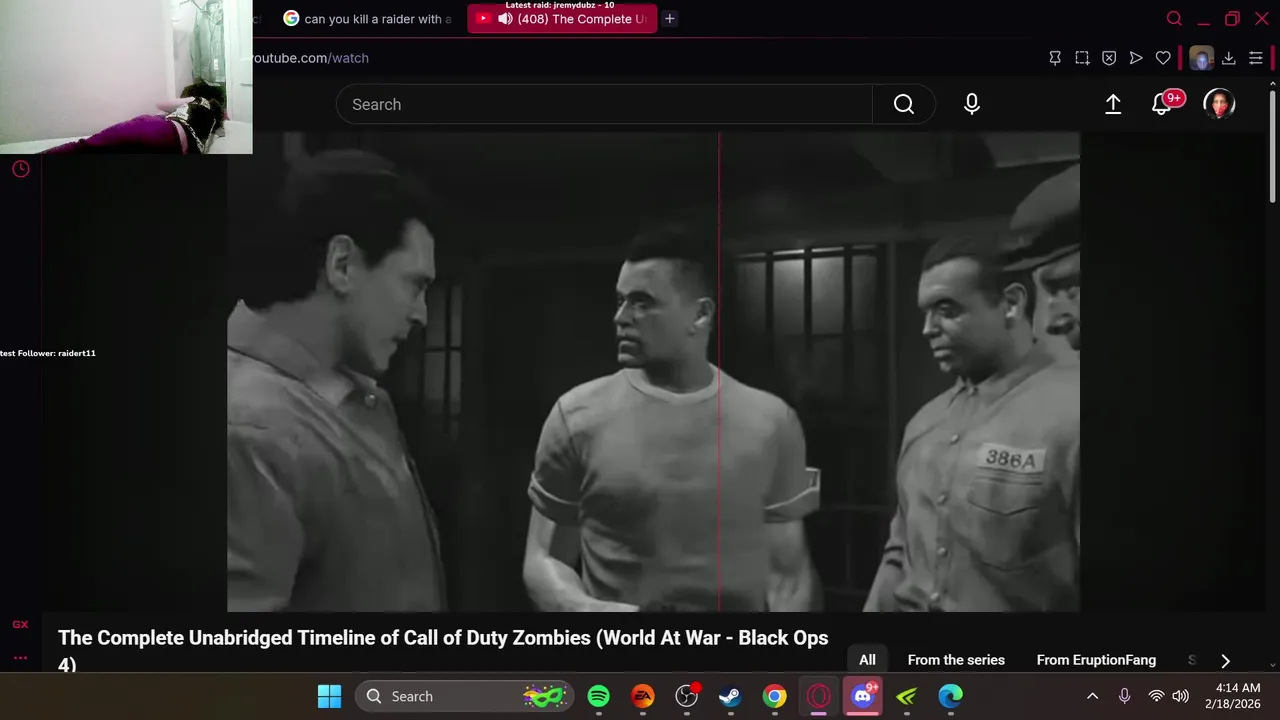The height and width of the screenshot is (720, 1280).
Task: Click the video player to pause
Action: (x=653, y=372)
